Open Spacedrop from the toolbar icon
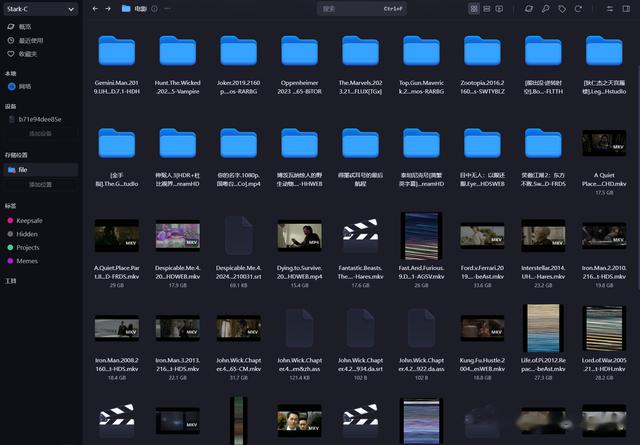640x445 pixels. [529, 9]
